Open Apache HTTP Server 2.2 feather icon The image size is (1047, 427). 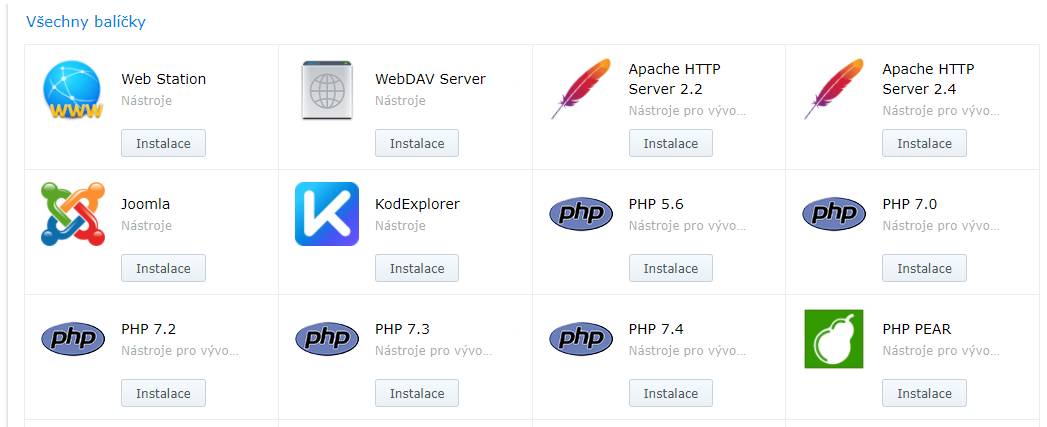(580, 89)
